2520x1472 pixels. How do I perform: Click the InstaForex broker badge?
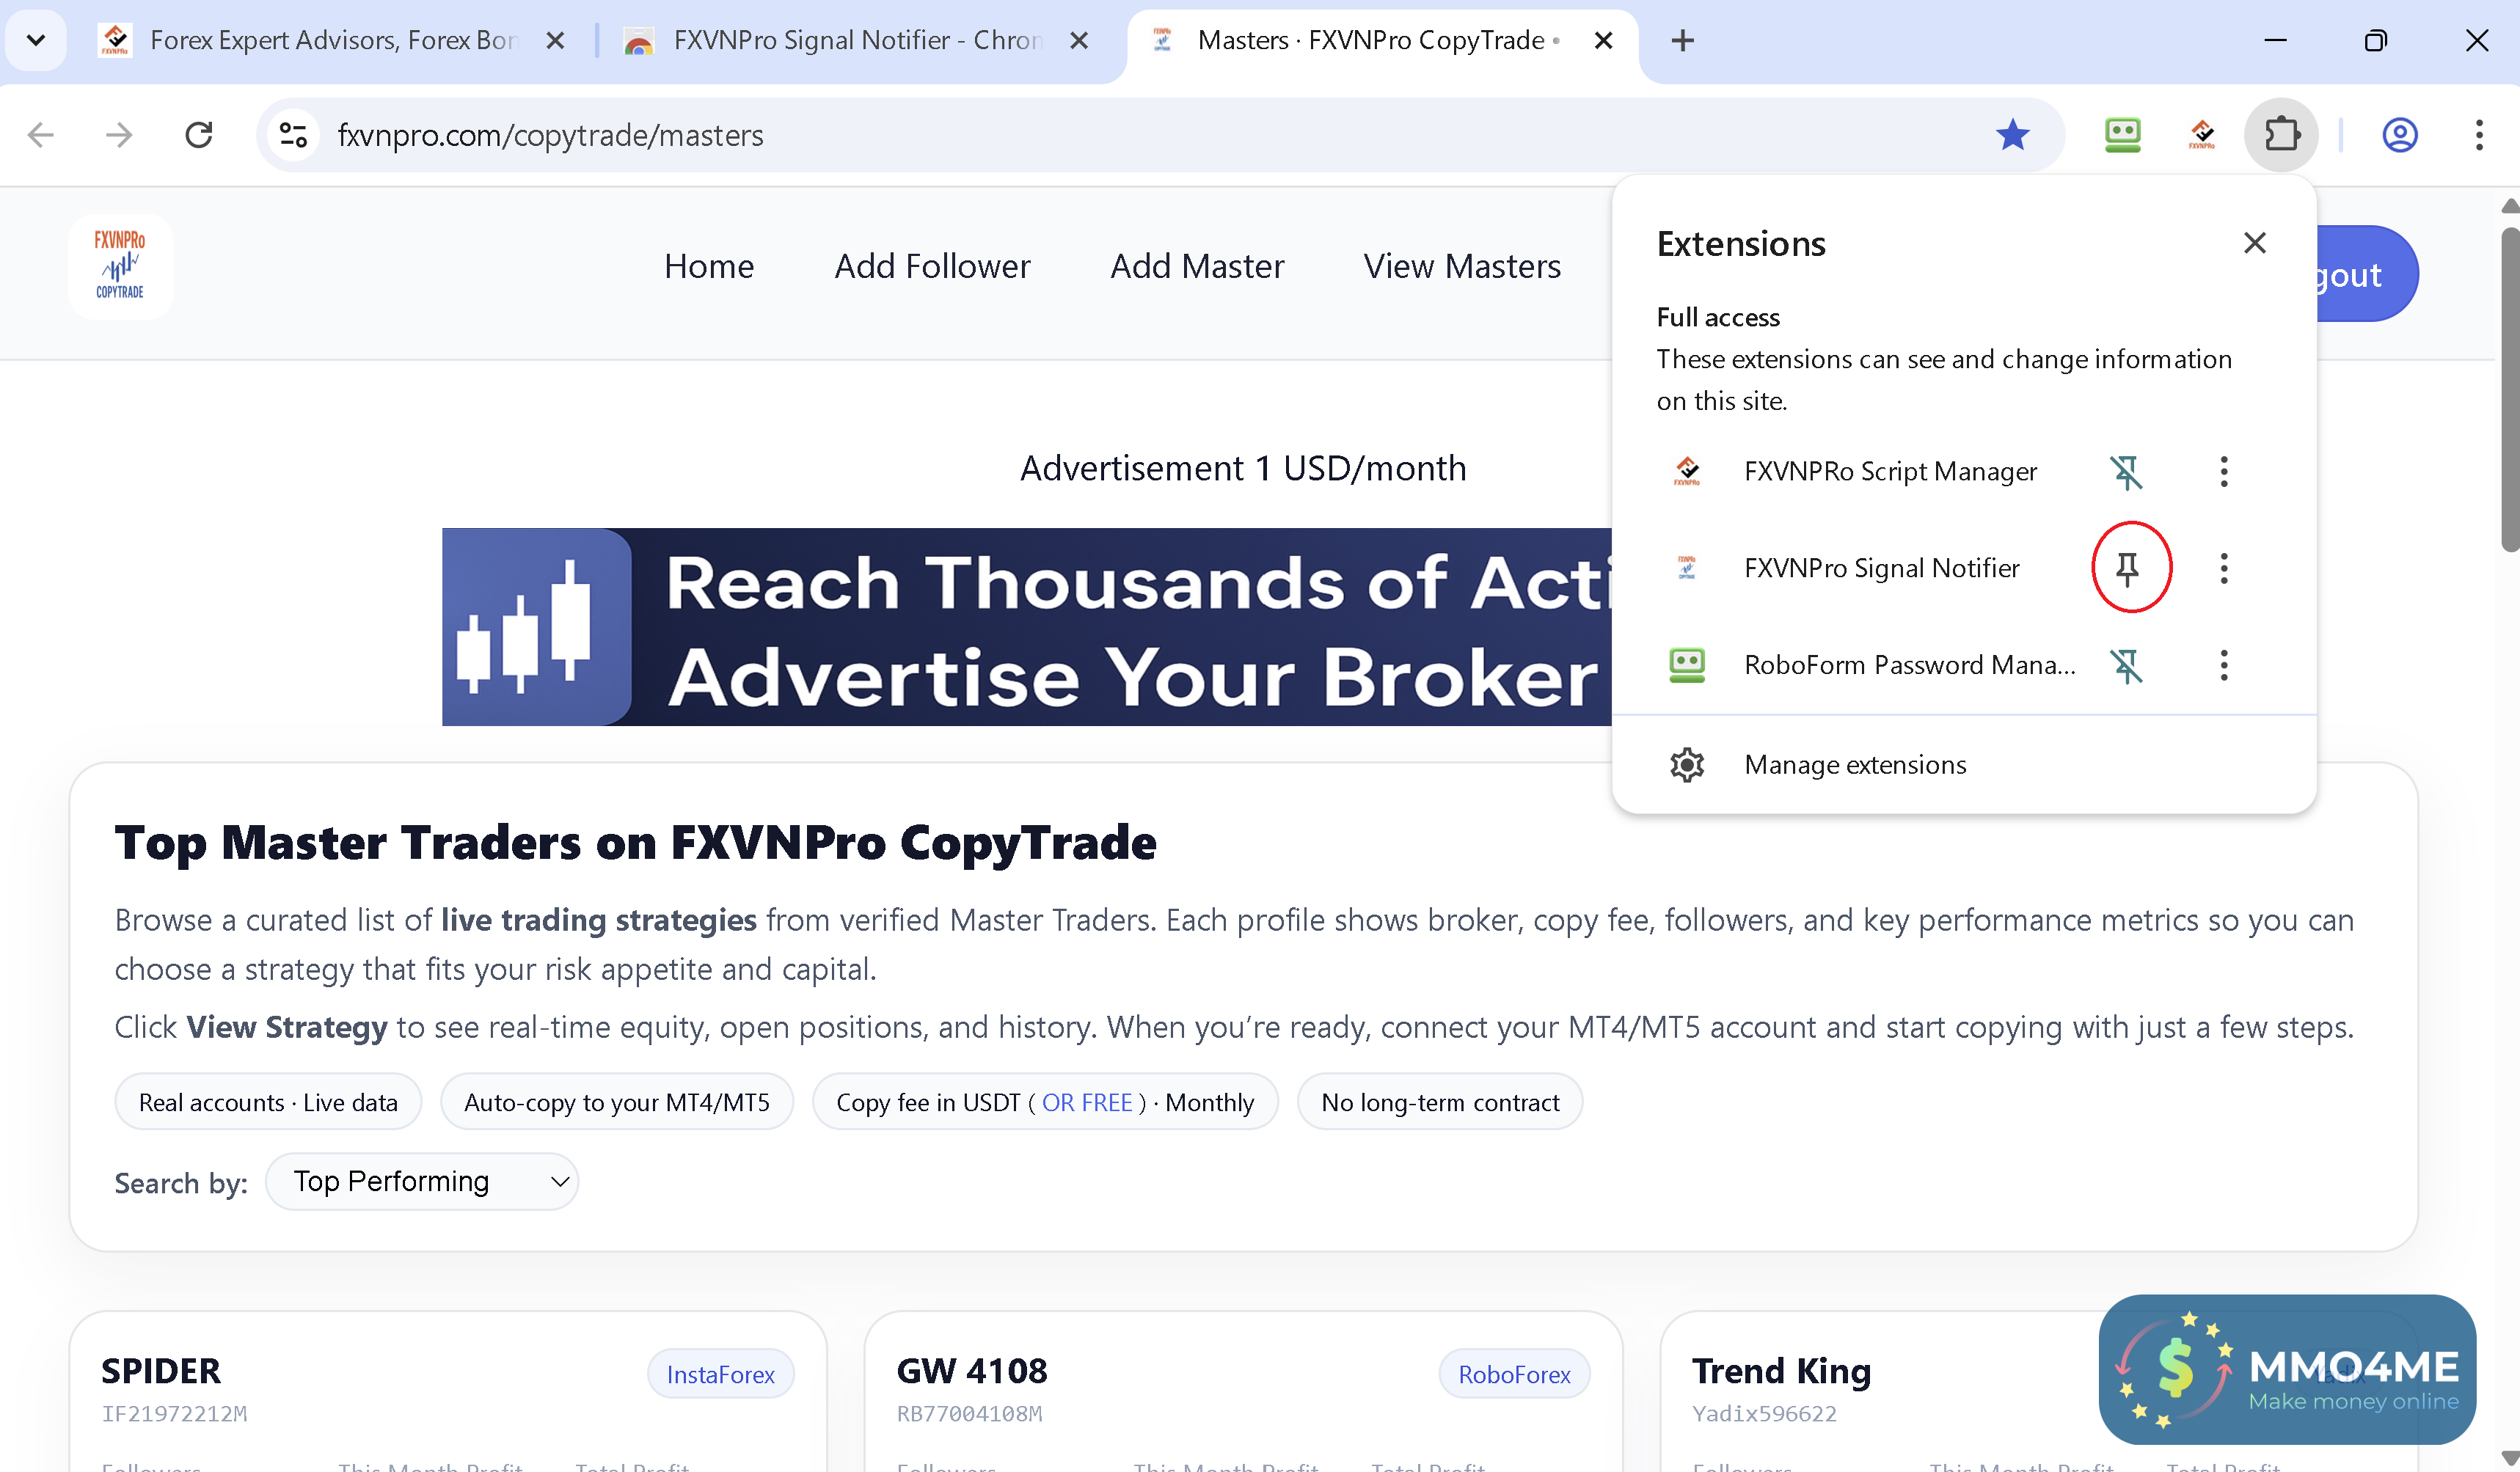click(x=720, y=1375)
